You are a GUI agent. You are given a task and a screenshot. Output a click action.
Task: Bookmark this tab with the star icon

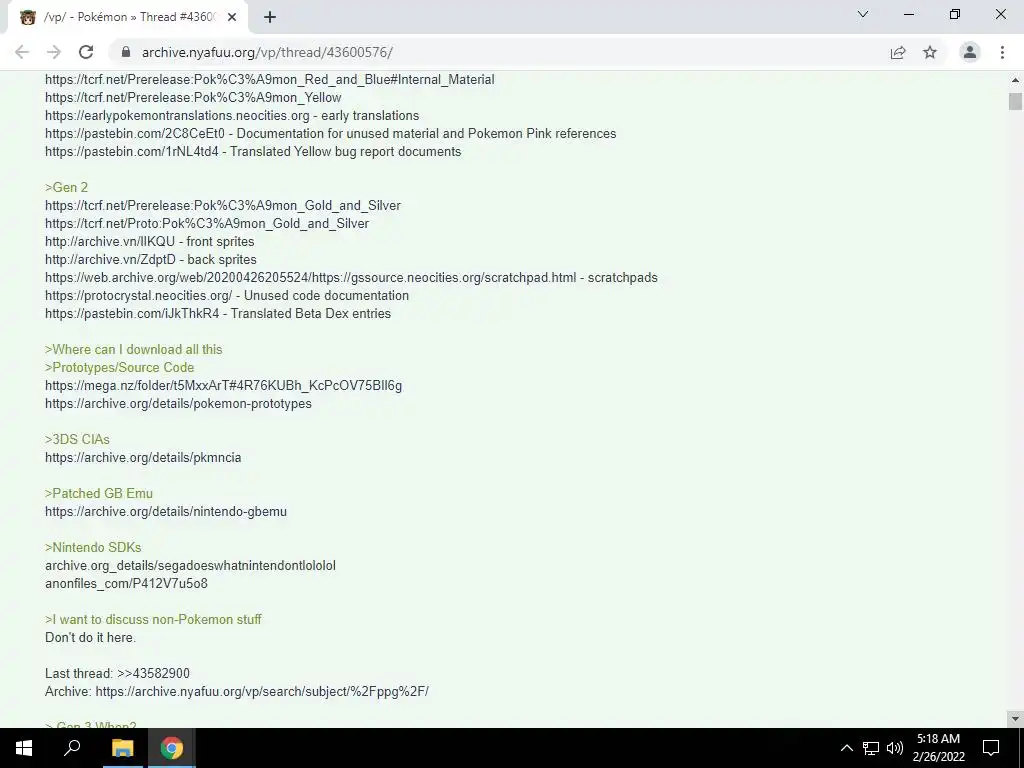pos(930,52)
